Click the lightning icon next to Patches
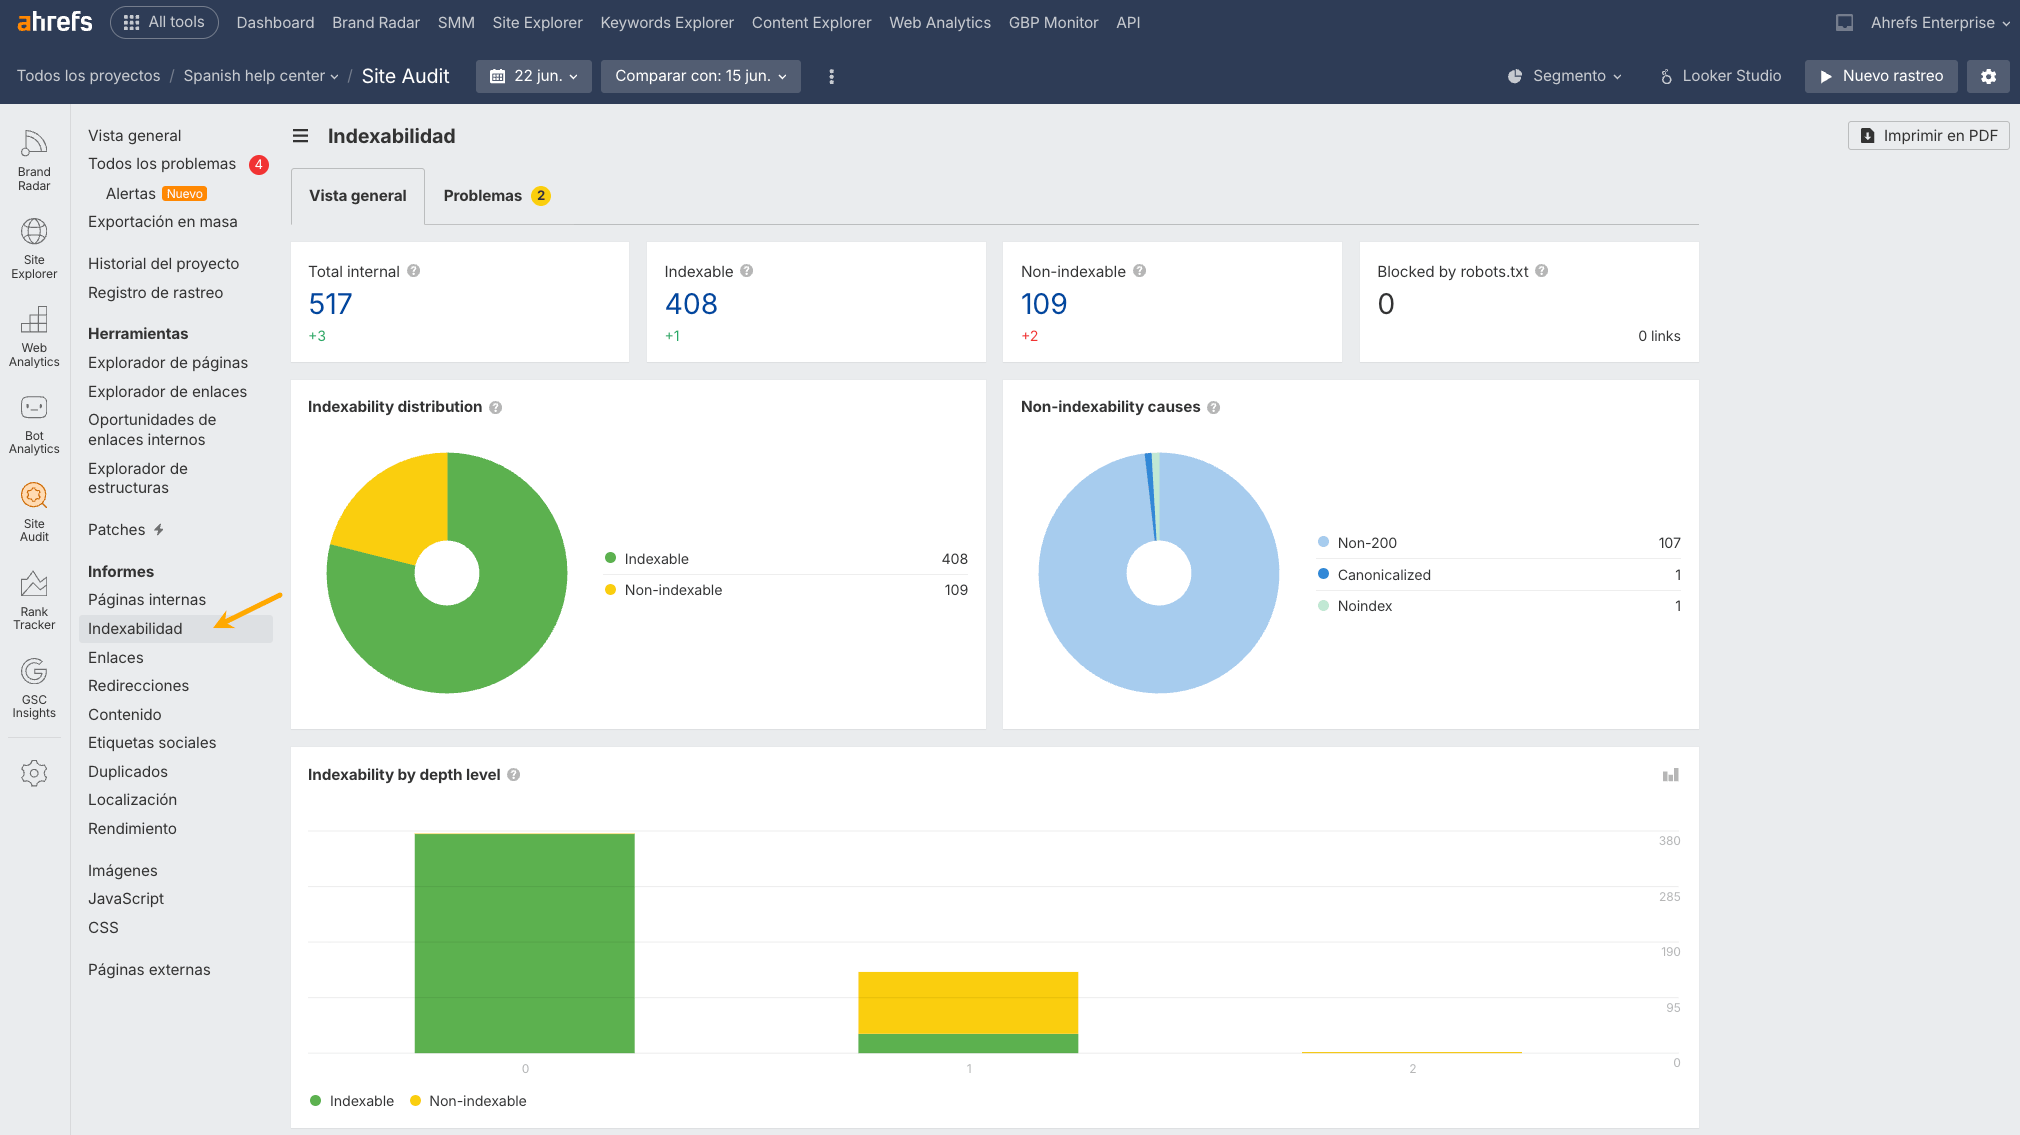Image resolution: width=2020 pixels, height=1135 pixels. (x=159, y=530)
